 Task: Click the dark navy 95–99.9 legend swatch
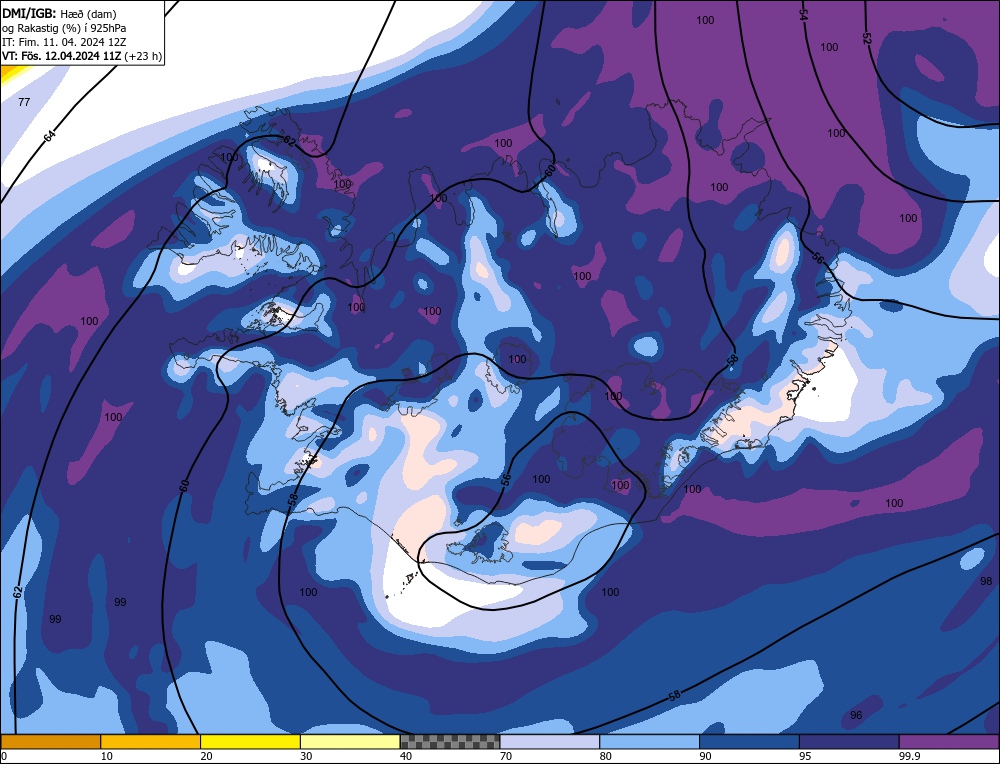click(849, 741)
